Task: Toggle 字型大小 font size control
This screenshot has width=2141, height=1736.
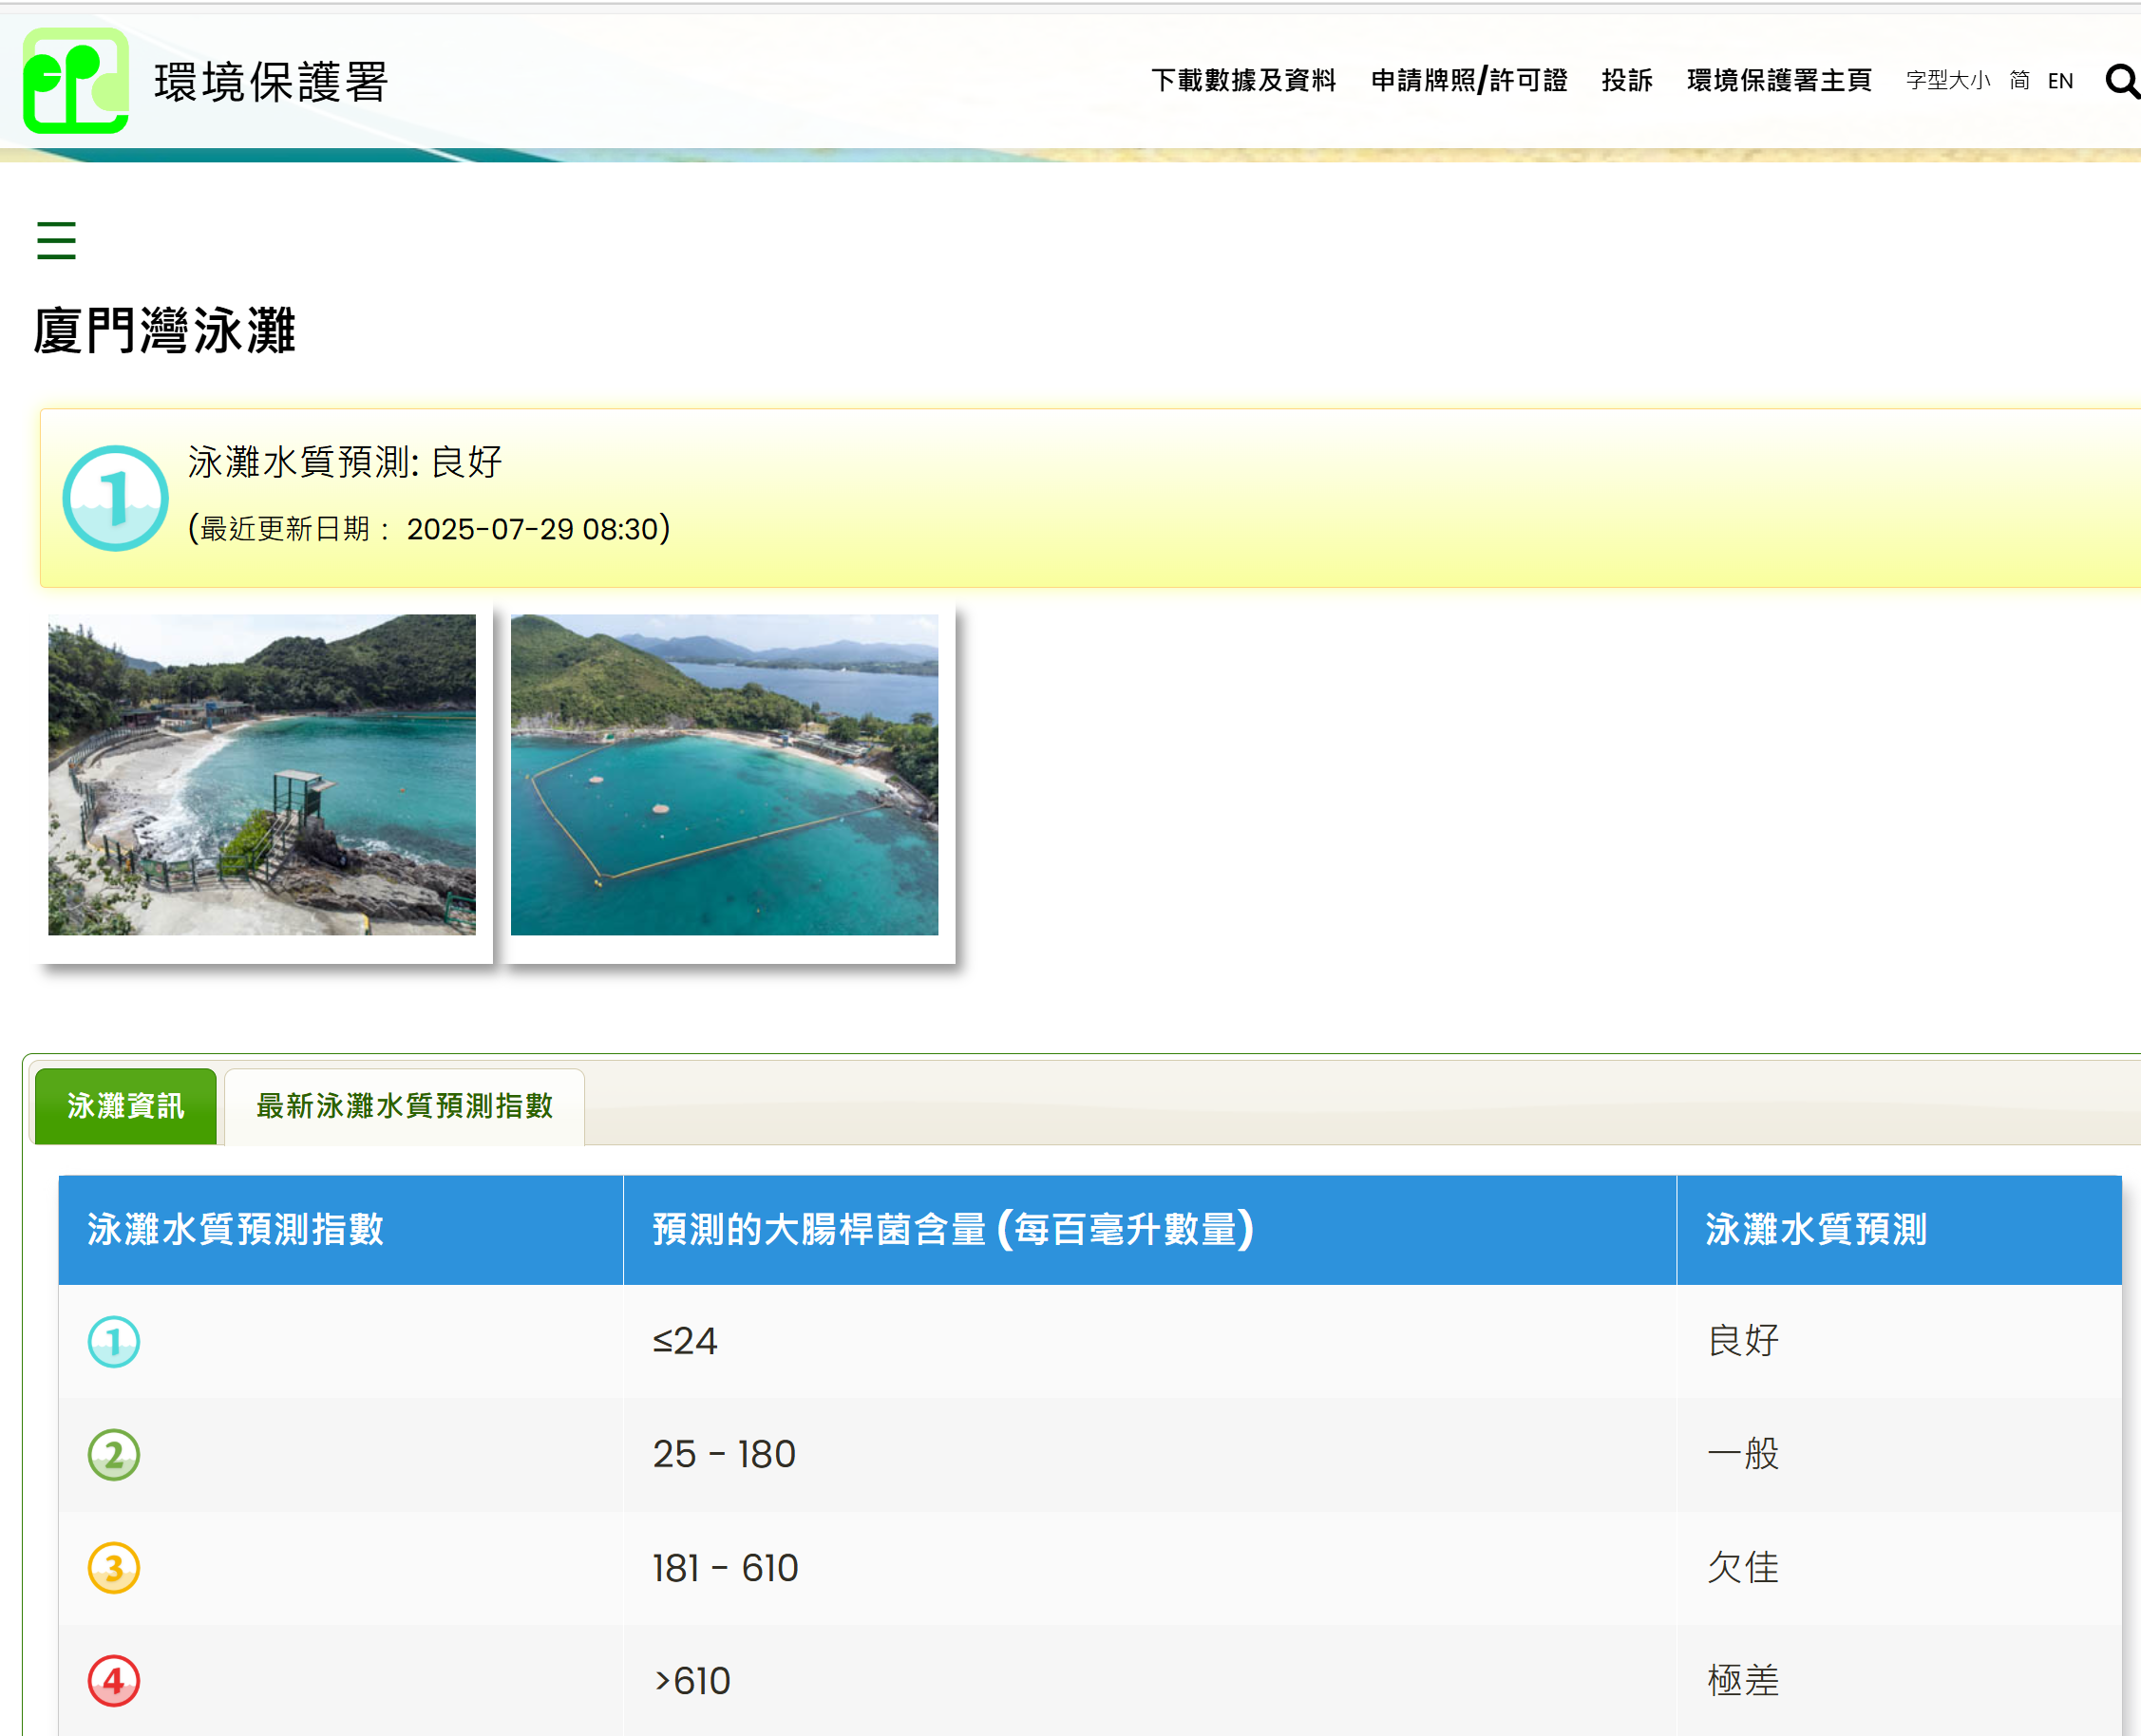Action: pos(1948,81)
